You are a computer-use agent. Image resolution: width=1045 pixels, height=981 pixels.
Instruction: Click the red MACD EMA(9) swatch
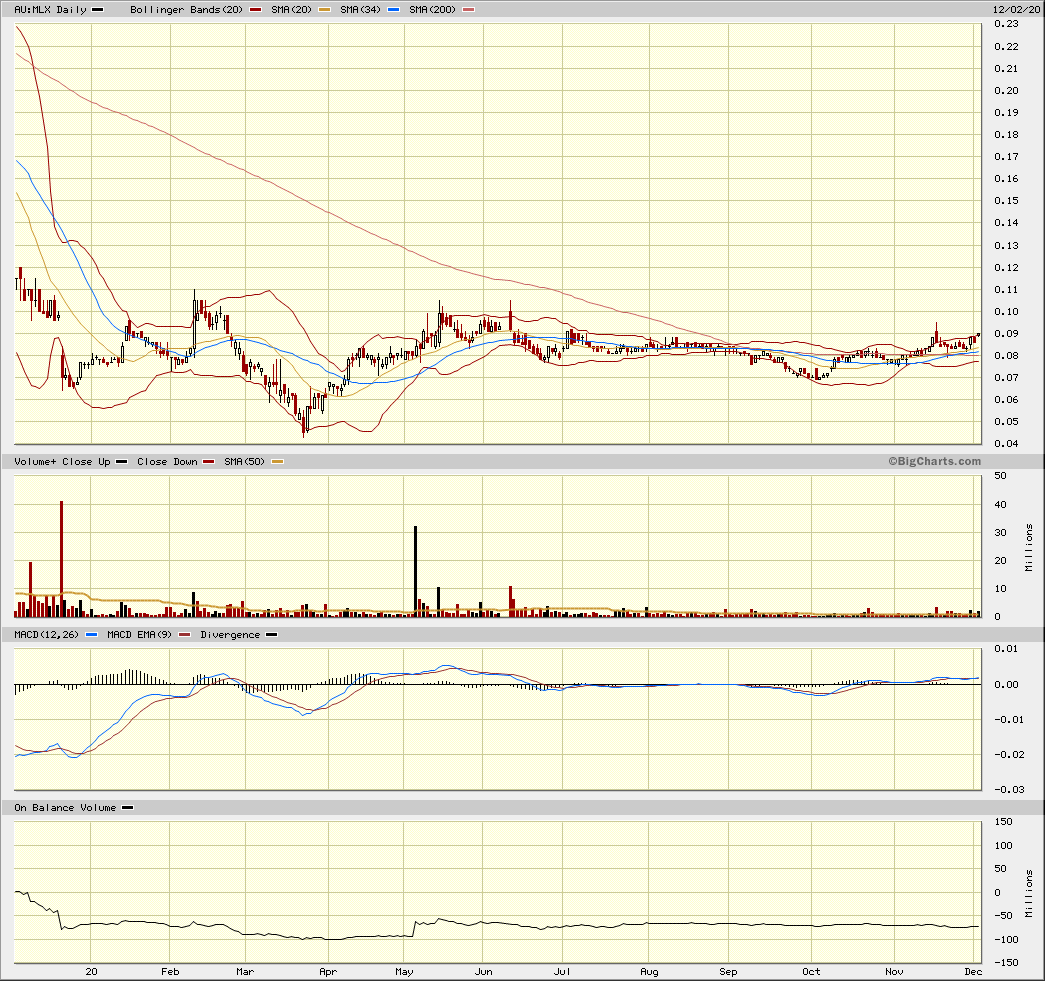(185, 635)
